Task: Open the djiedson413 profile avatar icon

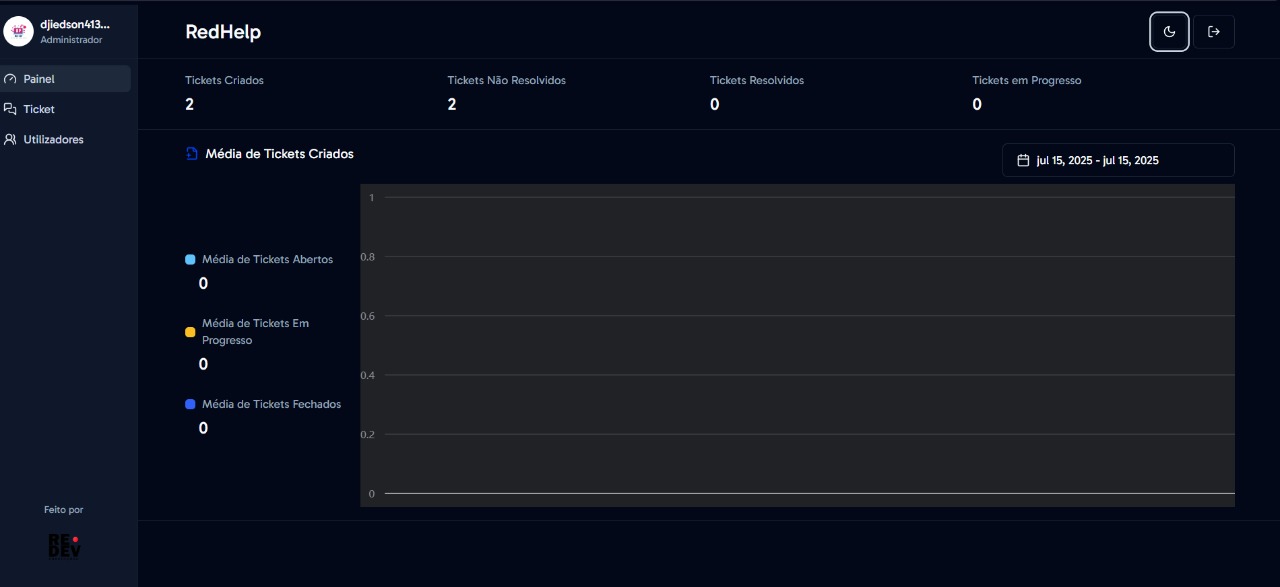Action: click(18, 30)
